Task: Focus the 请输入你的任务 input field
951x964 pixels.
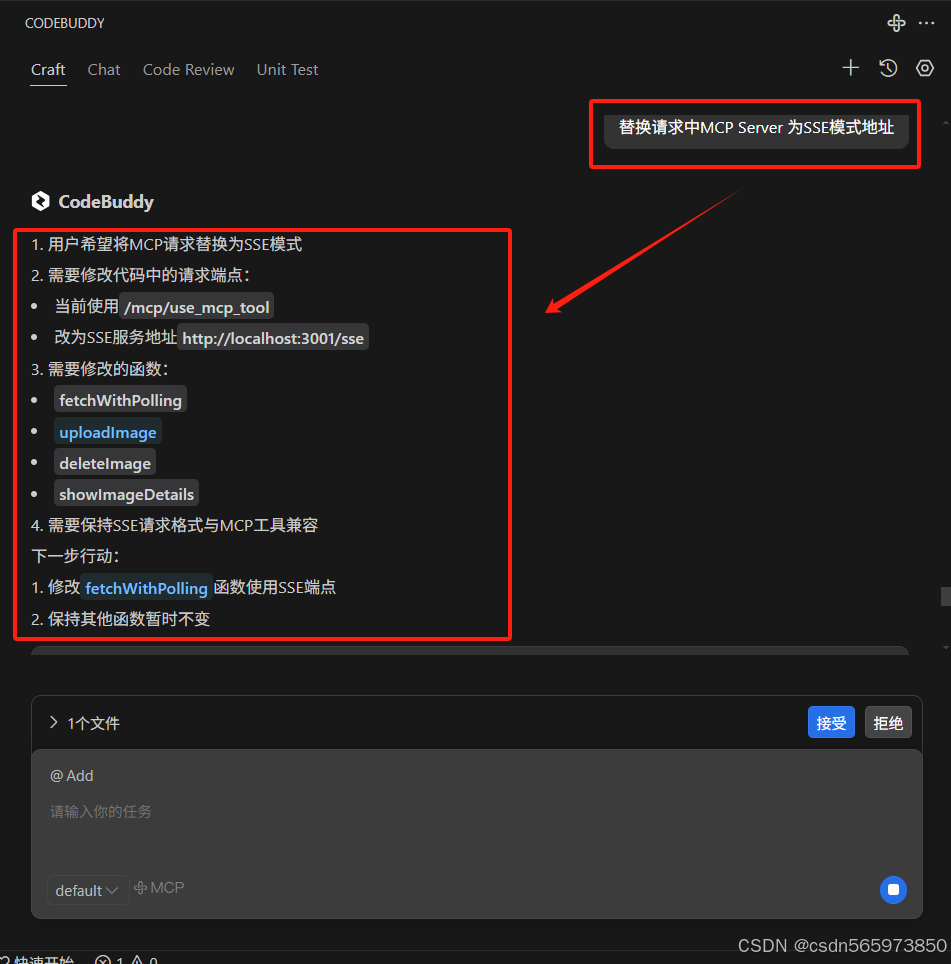Action: pos(476,812)
